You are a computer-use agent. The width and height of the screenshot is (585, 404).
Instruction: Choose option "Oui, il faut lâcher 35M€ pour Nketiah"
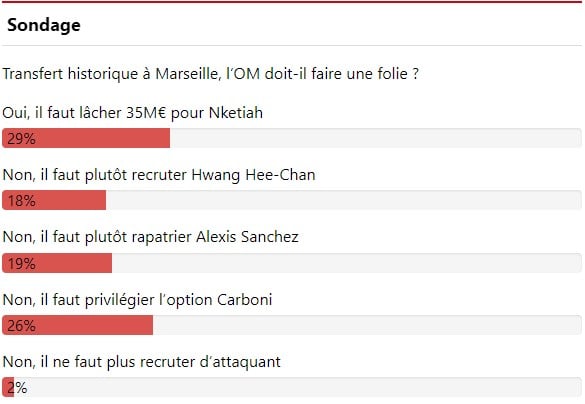click(132, 113)
